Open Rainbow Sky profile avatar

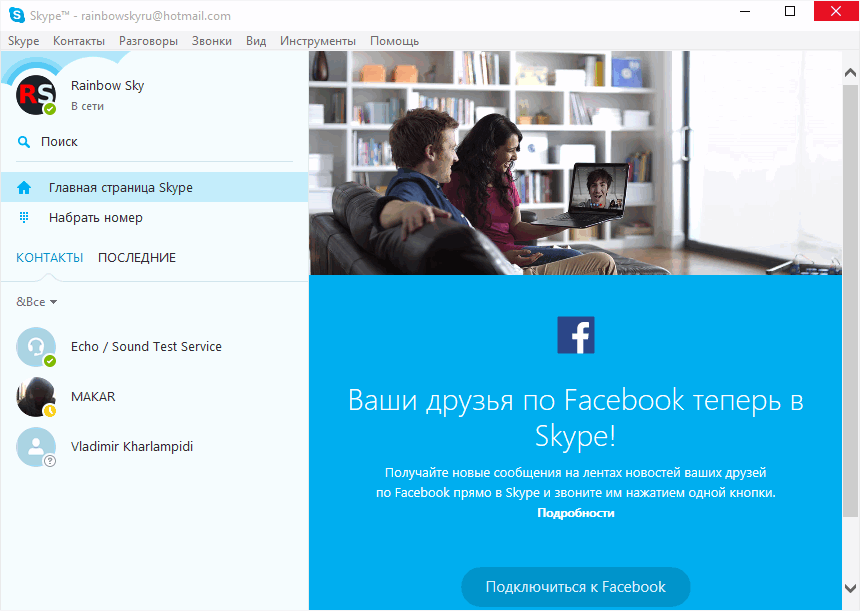[x=36, y=95]
